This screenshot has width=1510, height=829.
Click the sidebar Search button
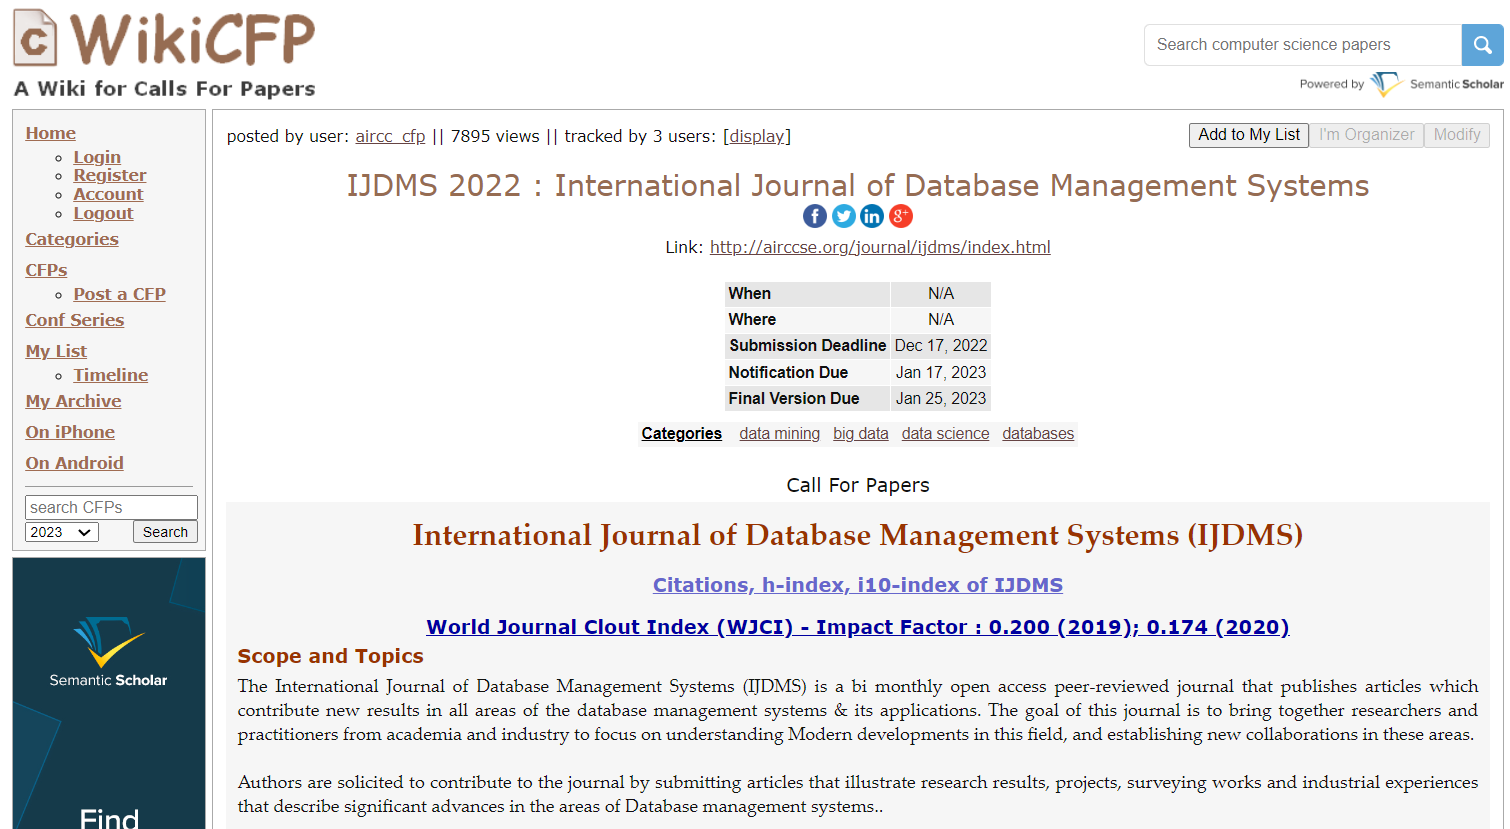tap(165, 532)
